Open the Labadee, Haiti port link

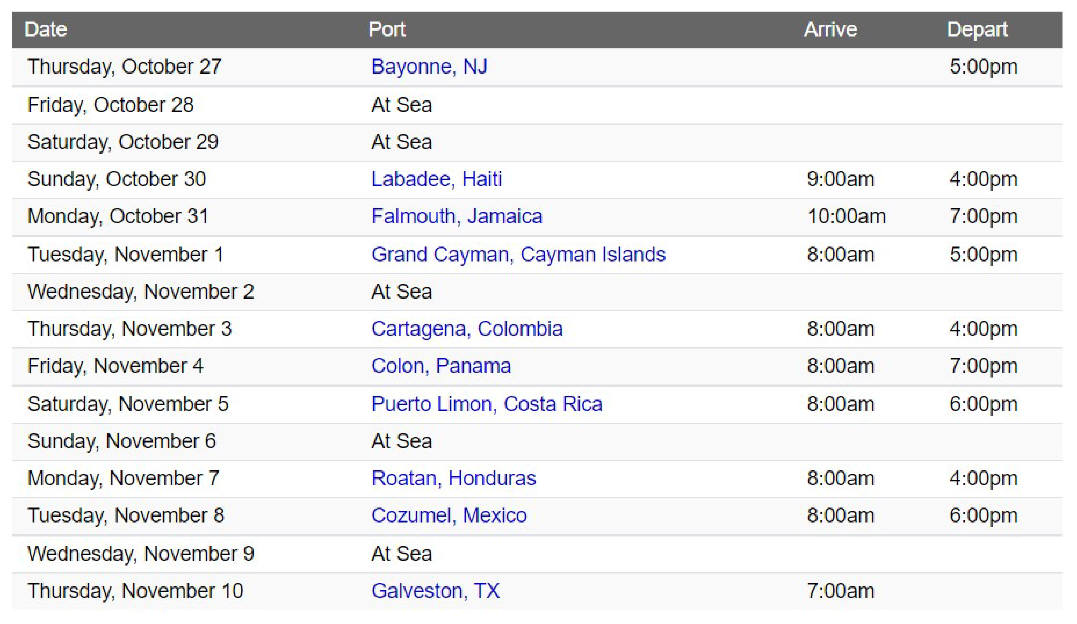click(437, 179)
